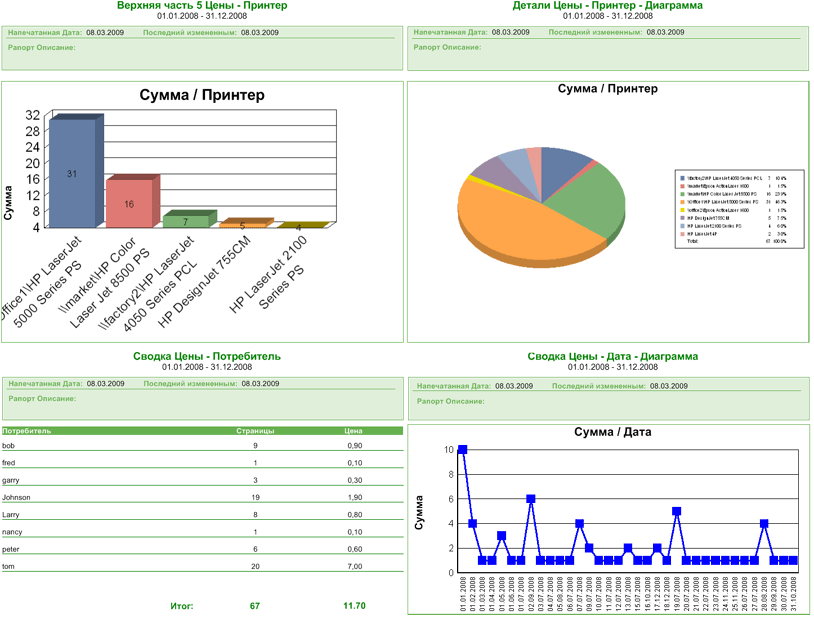814x620 pixels.
Task: Click the "HP DesignJet 755CM" bar chart axis label
Action: tap(205, 282)
